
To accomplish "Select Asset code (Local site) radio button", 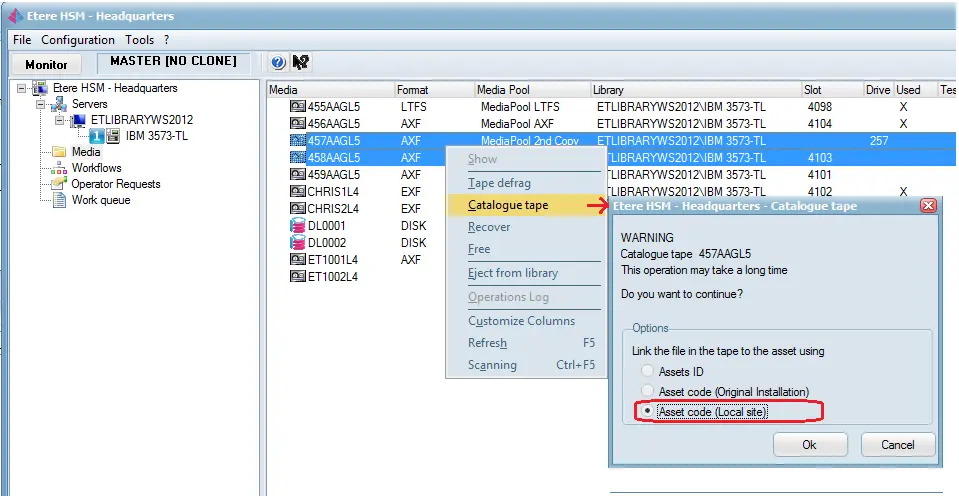I will (648, 411).
